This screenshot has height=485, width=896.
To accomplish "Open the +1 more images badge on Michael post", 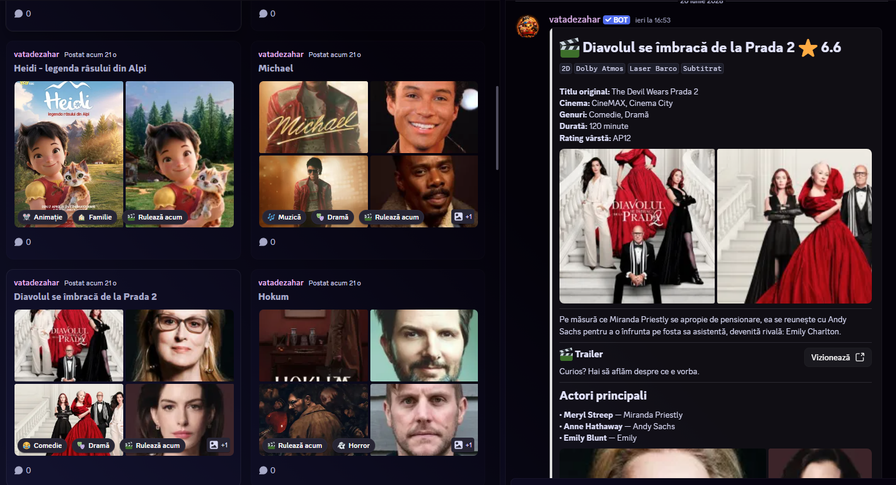I will coord(463,217).
